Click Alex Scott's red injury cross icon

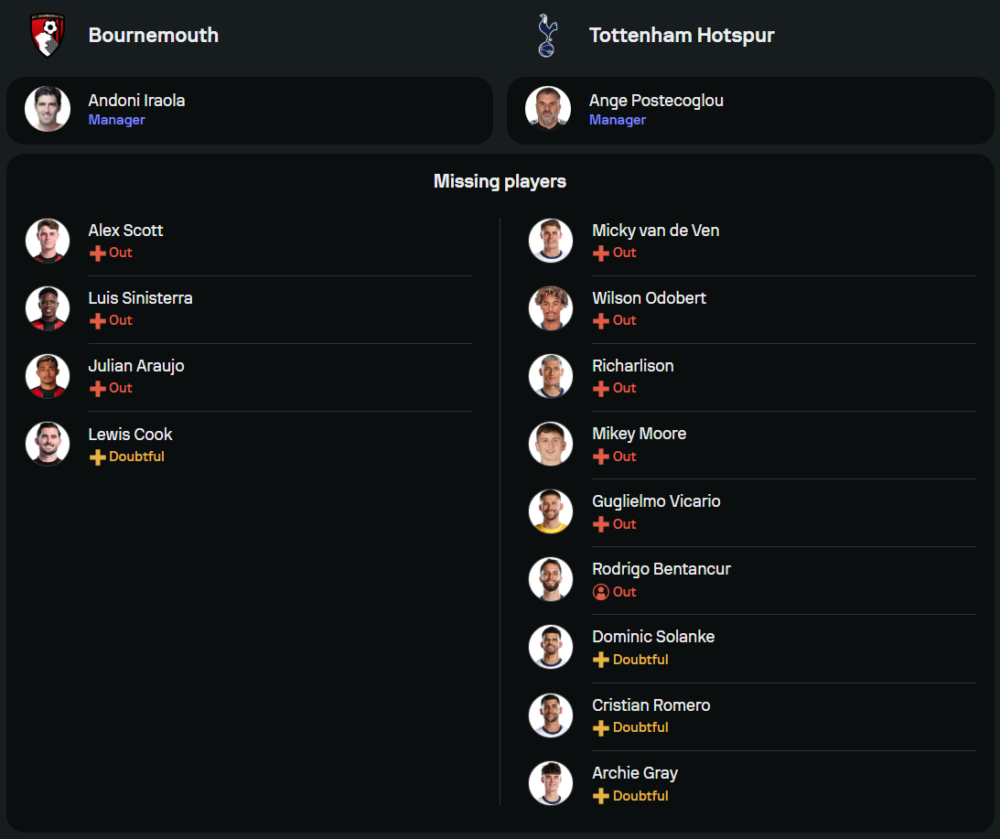97,253
